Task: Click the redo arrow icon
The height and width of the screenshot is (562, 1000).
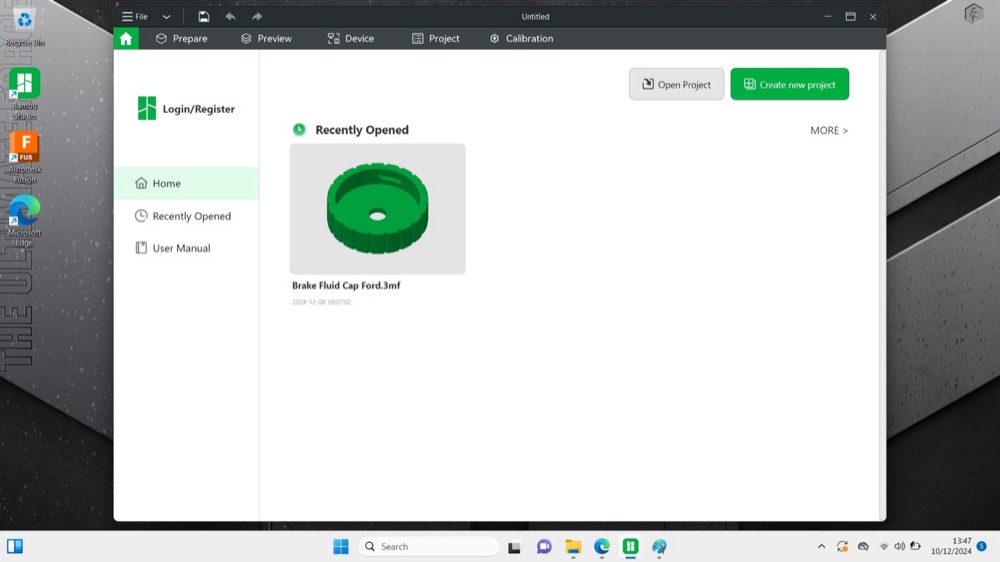Action: coord(256,17)
